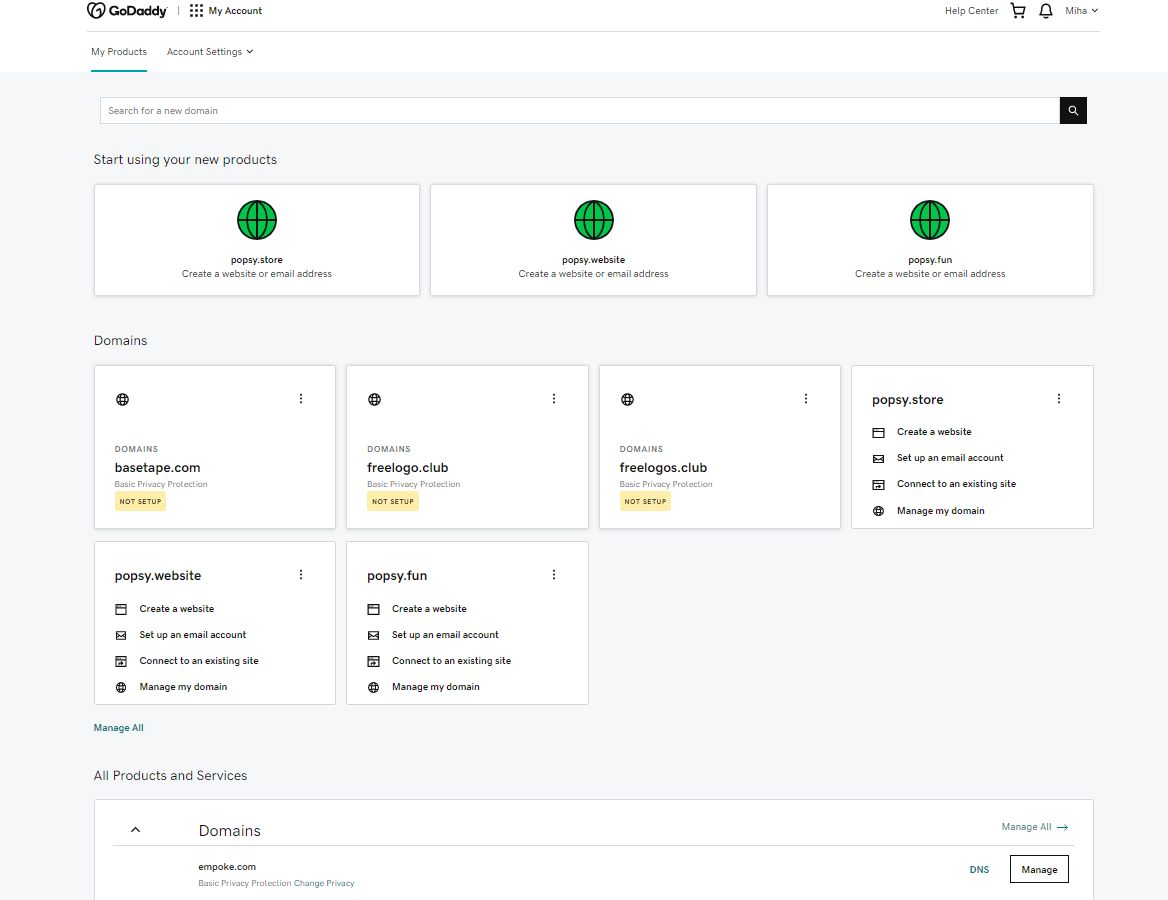Click the Help Center link

[971, 11]
